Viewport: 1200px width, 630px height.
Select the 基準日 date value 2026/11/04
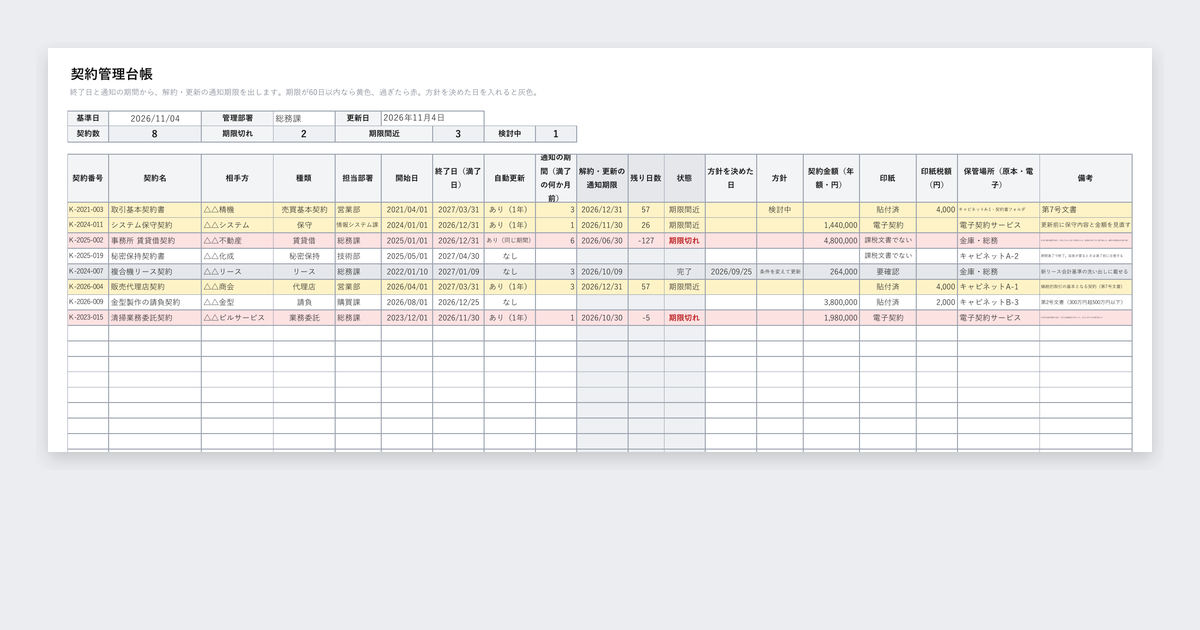[x=155, y=118]
